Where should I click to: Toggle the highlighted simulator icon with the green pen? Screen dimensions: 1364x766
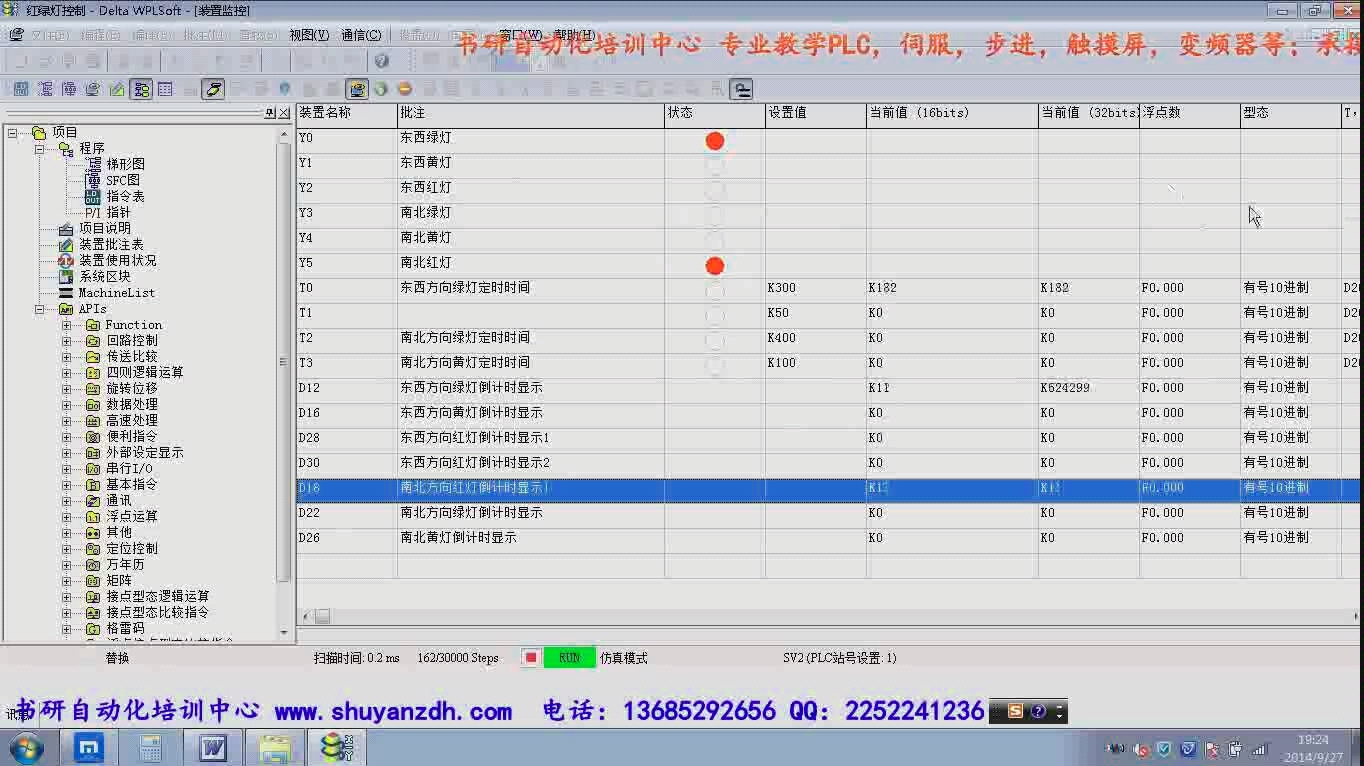[x=213, y=89]
